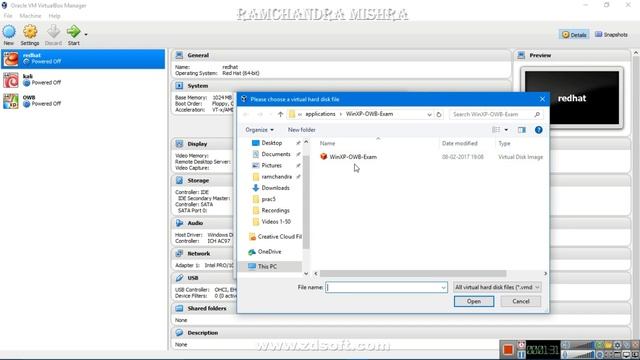Click the General section icon
Screen dimensions: 640x360
(x=179, y=55)
